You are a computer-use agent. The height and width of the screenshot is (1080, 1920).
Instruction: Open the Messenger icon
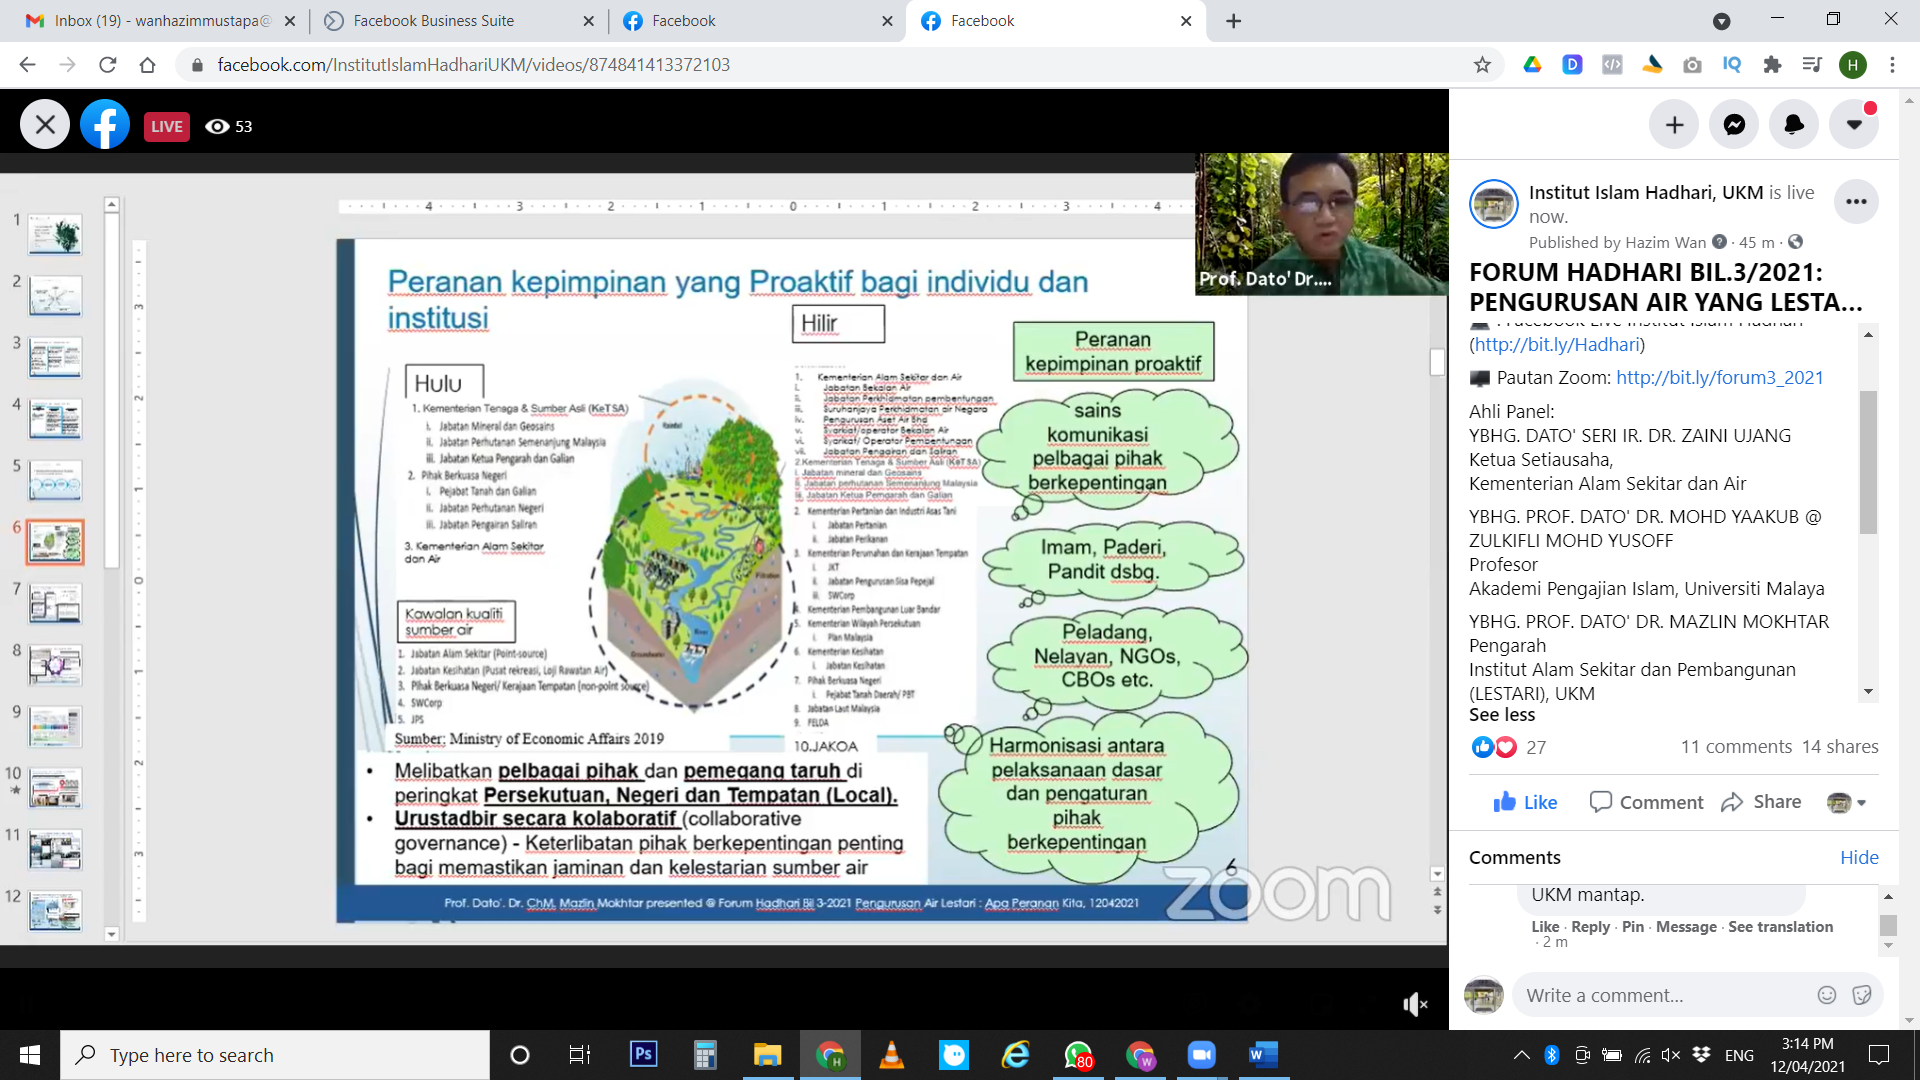pos(1734,125)
